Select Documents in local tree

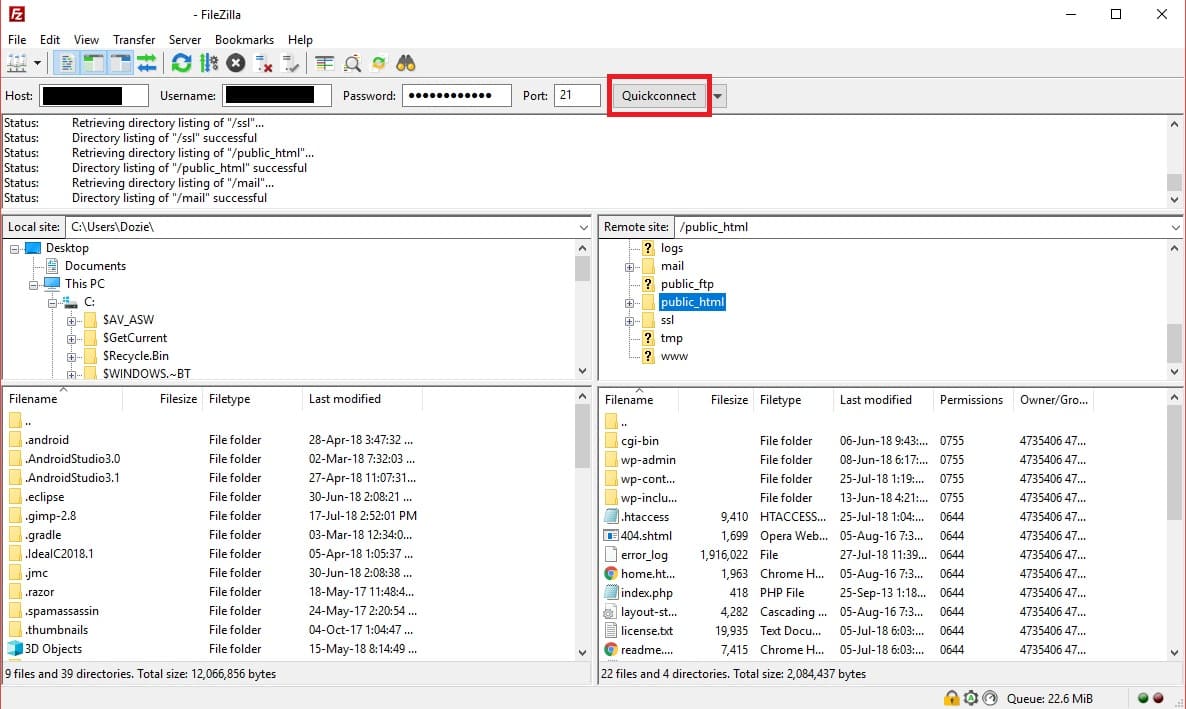[x=95, y=266]
